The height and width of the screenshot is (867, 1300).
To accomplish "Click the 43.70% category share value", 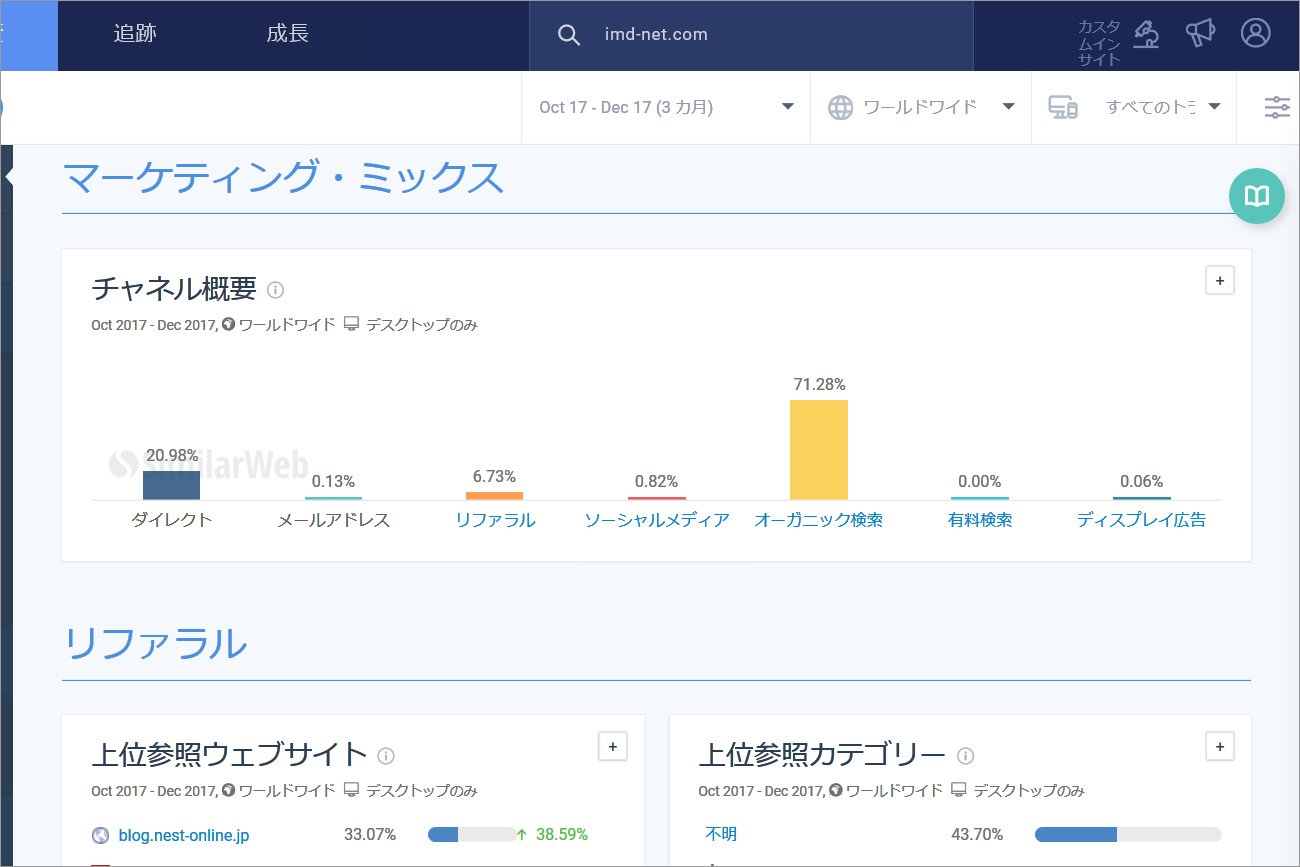I will 977,834.
